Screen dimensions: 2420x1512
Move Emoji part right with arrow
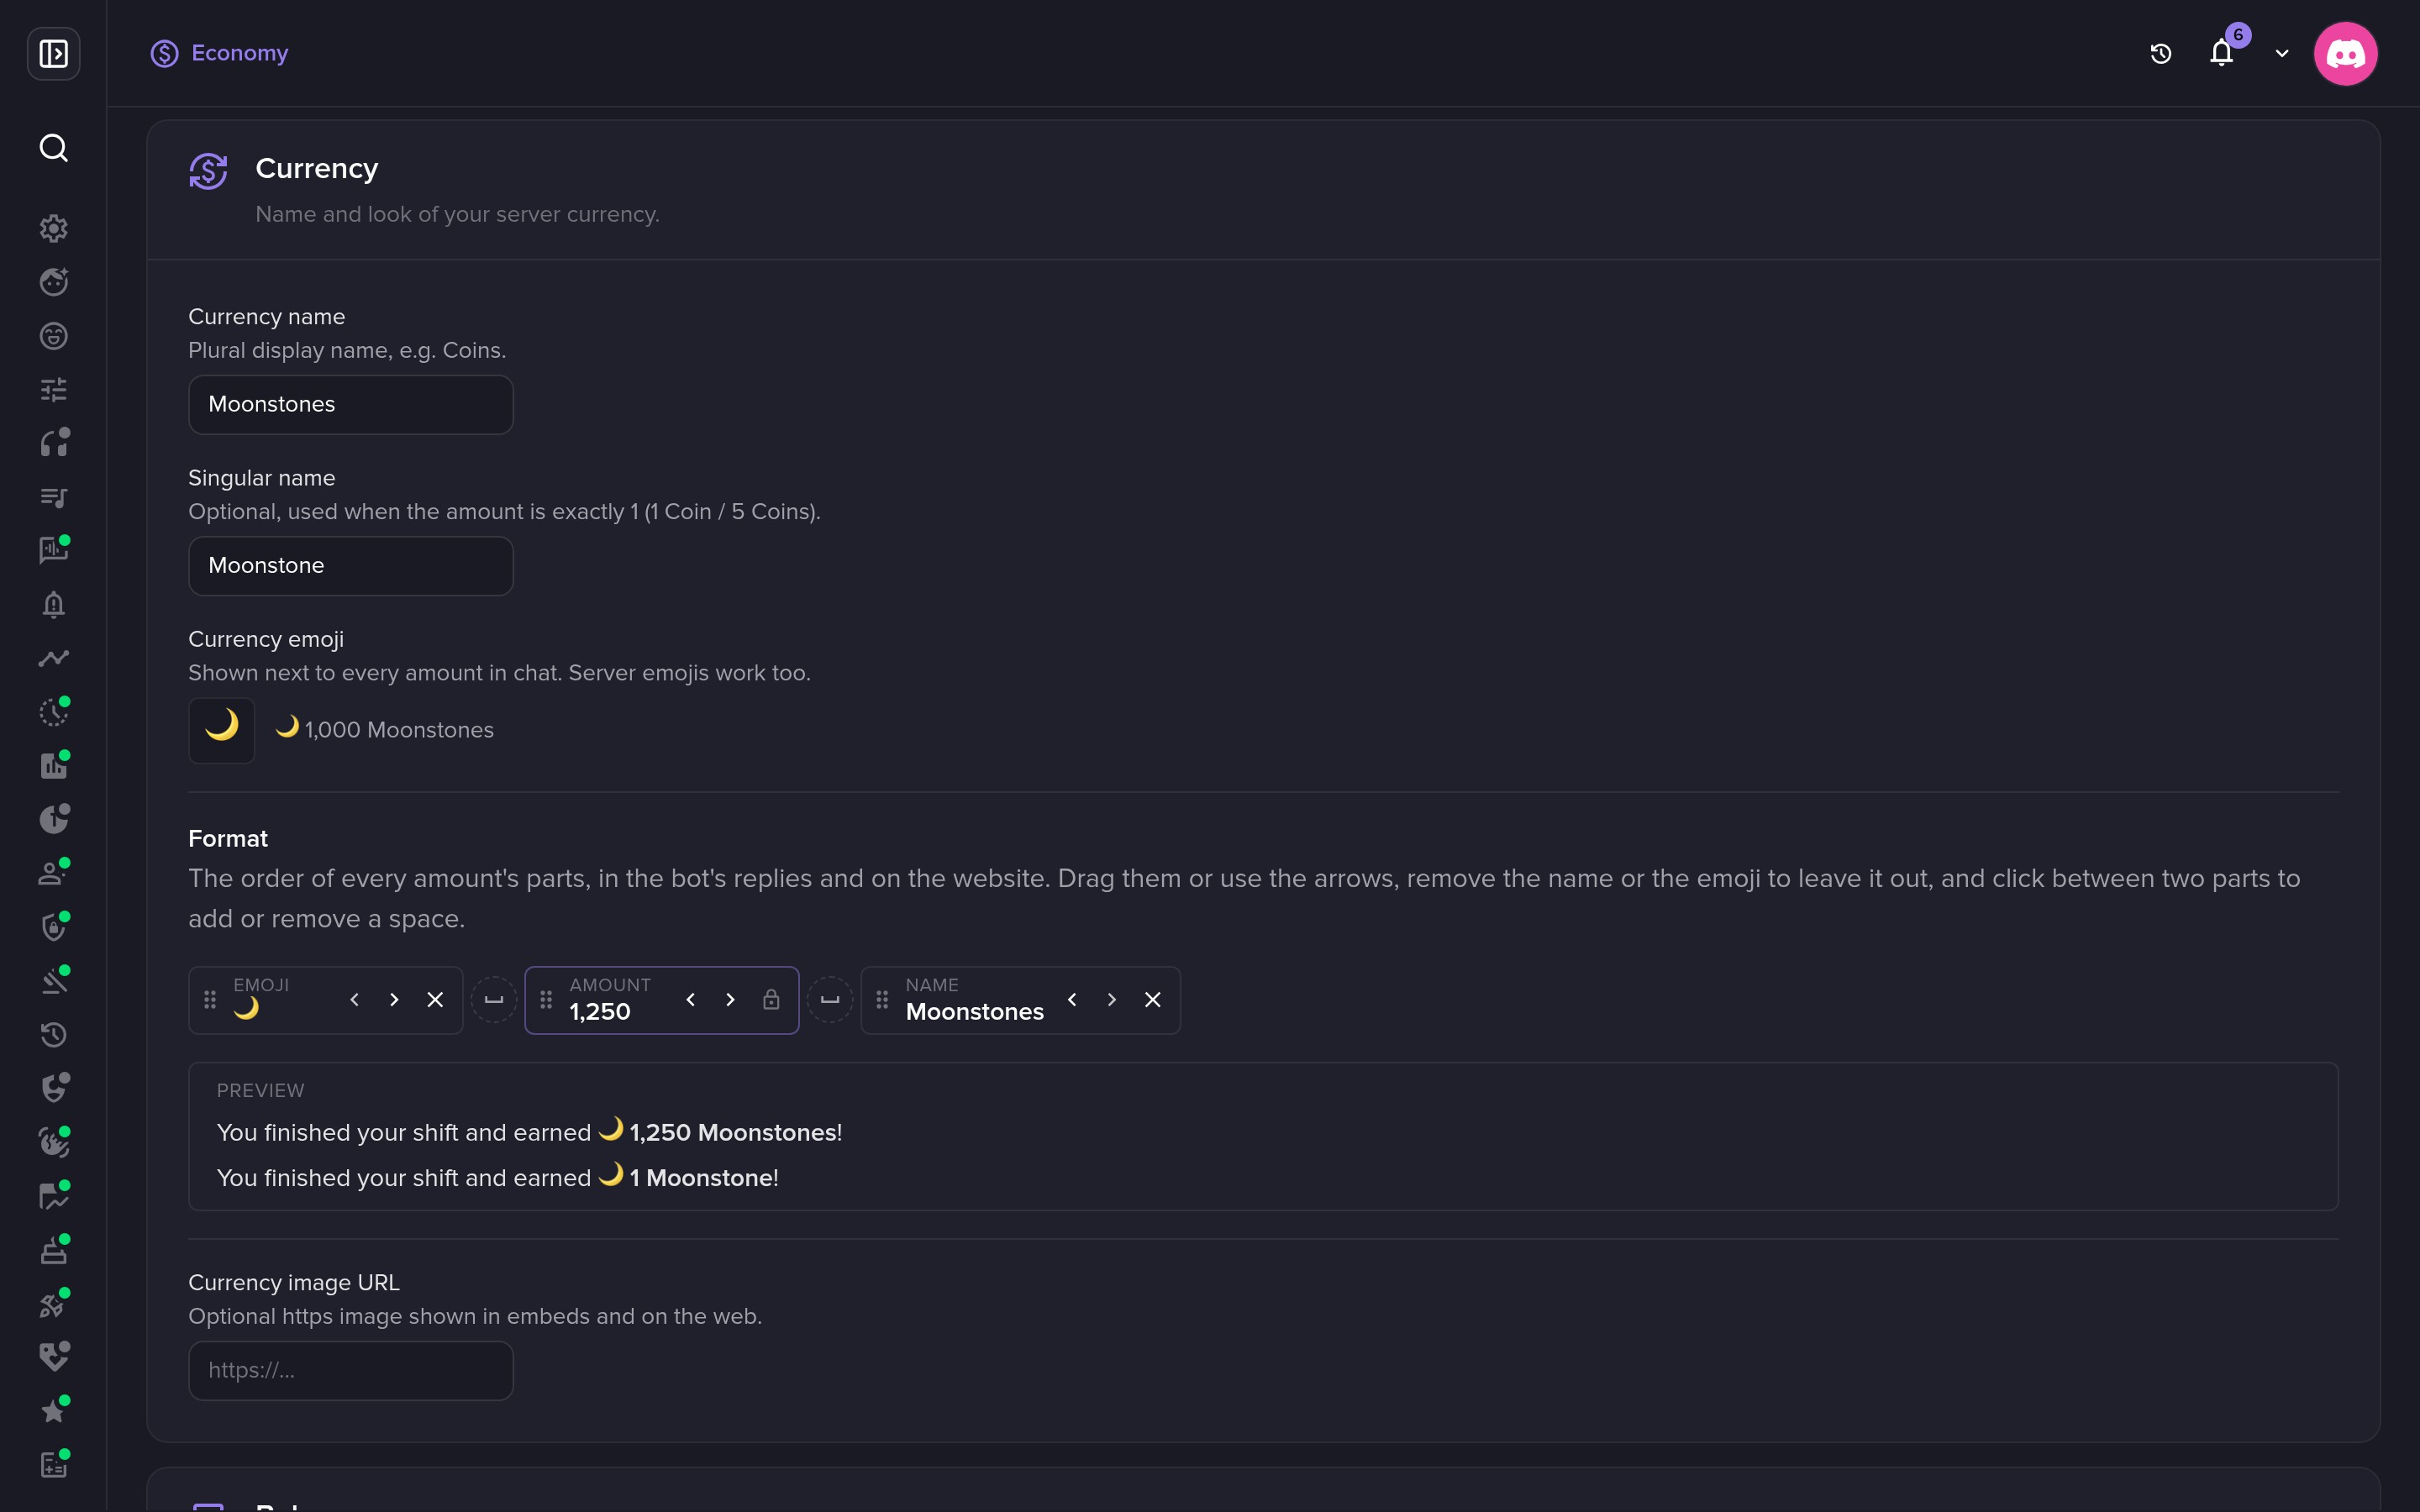click(x=394, y=1000)
